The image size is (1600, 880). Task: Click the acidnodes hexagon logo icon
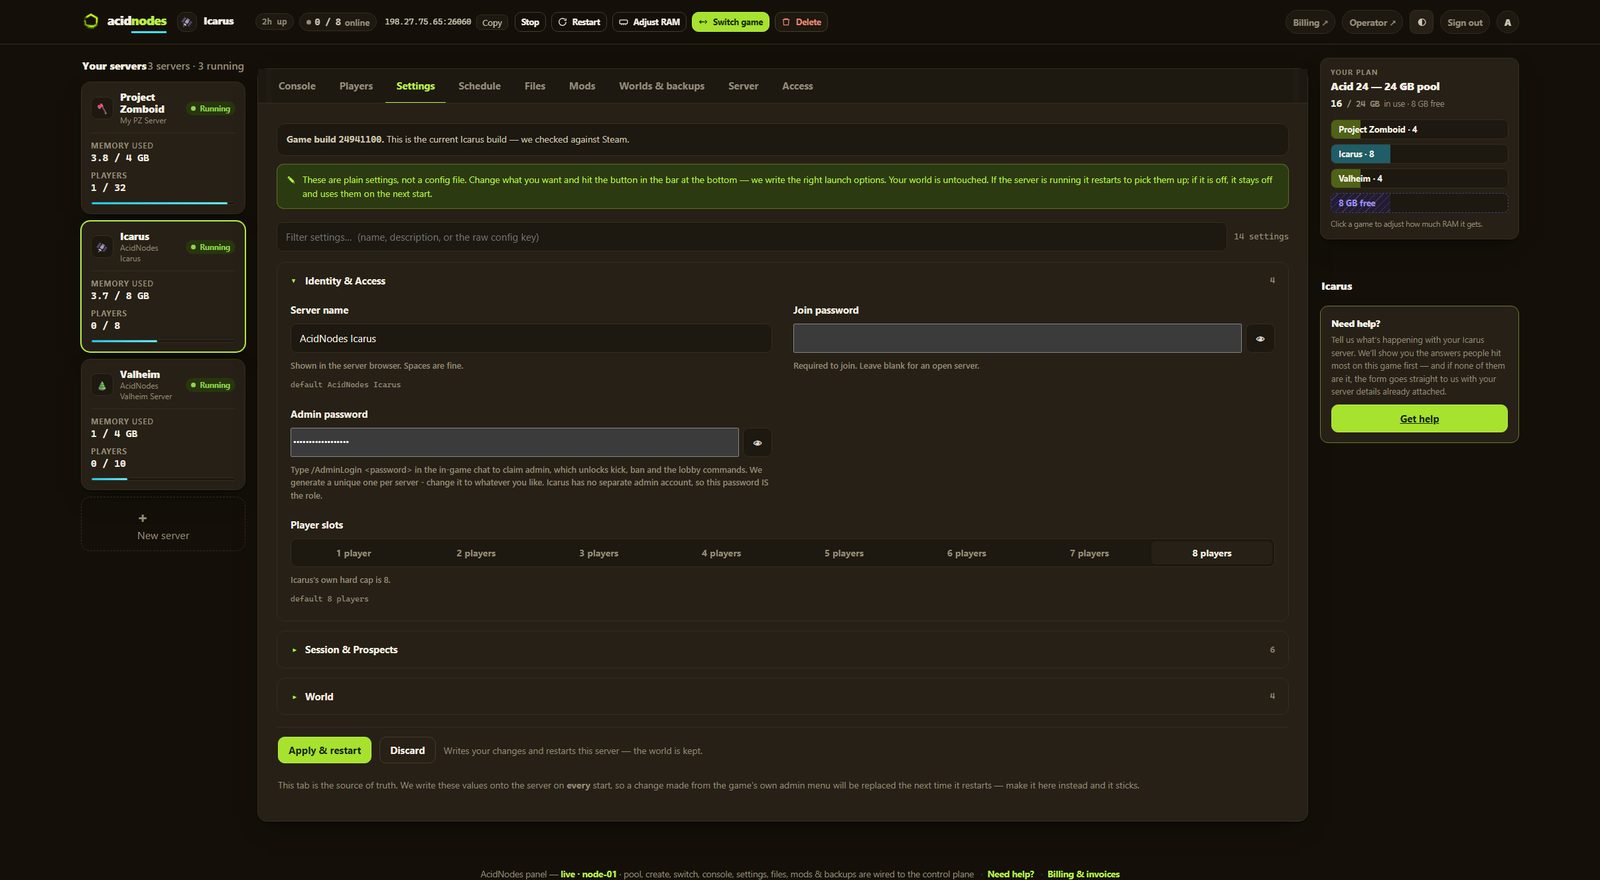click(91, 21)
